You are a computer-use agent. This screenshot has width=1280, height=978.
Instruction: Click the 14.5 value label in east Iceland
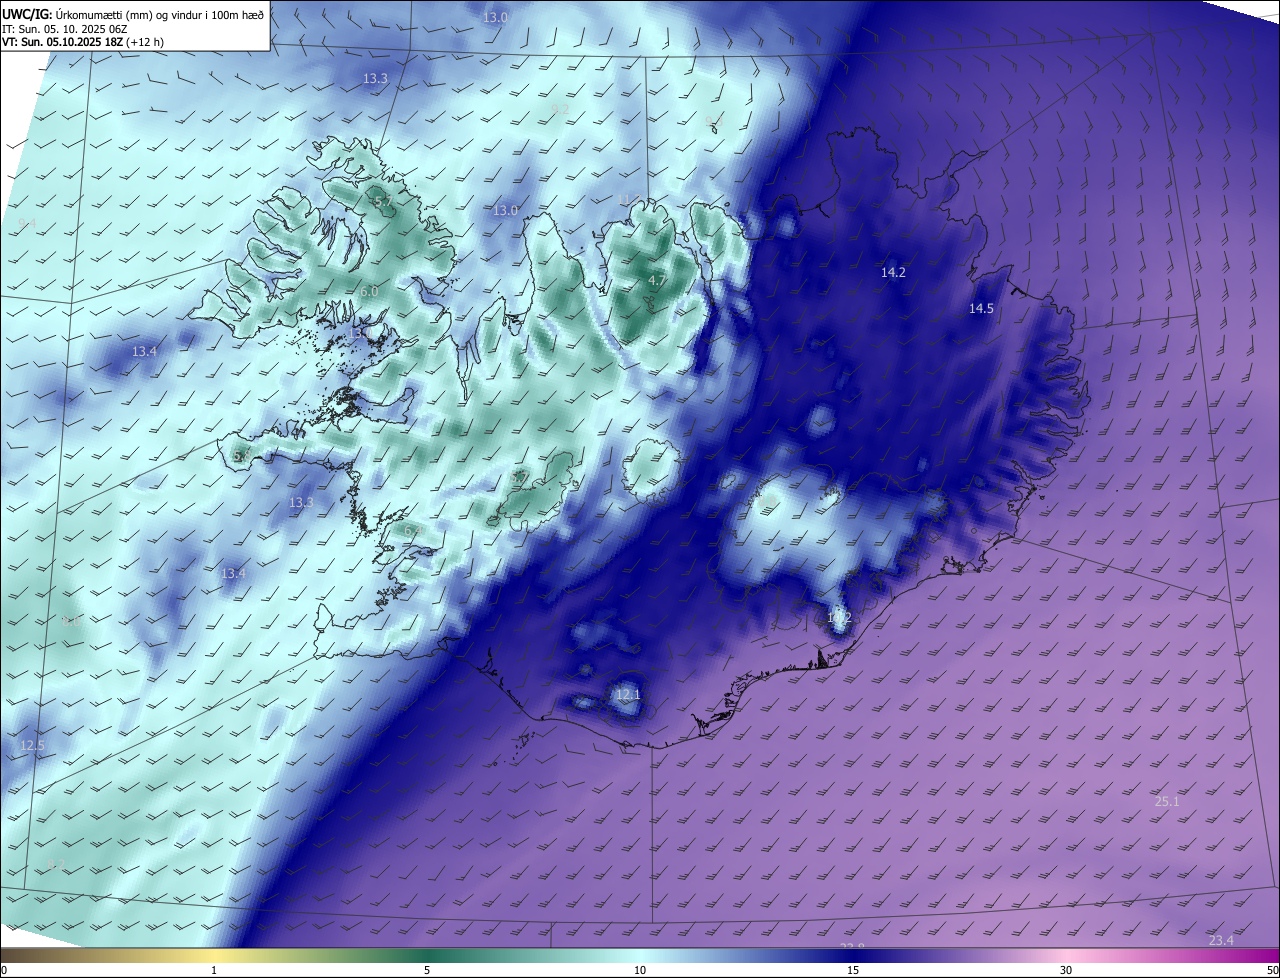point(981,309)
